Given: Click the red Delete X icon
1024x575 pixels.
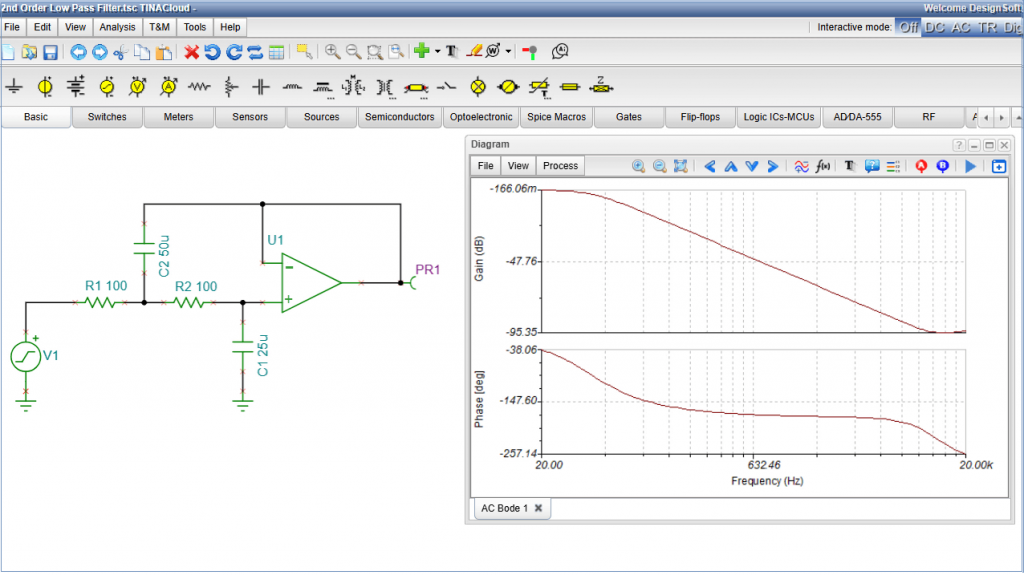Looking at the screenshot, I should 191,52.
